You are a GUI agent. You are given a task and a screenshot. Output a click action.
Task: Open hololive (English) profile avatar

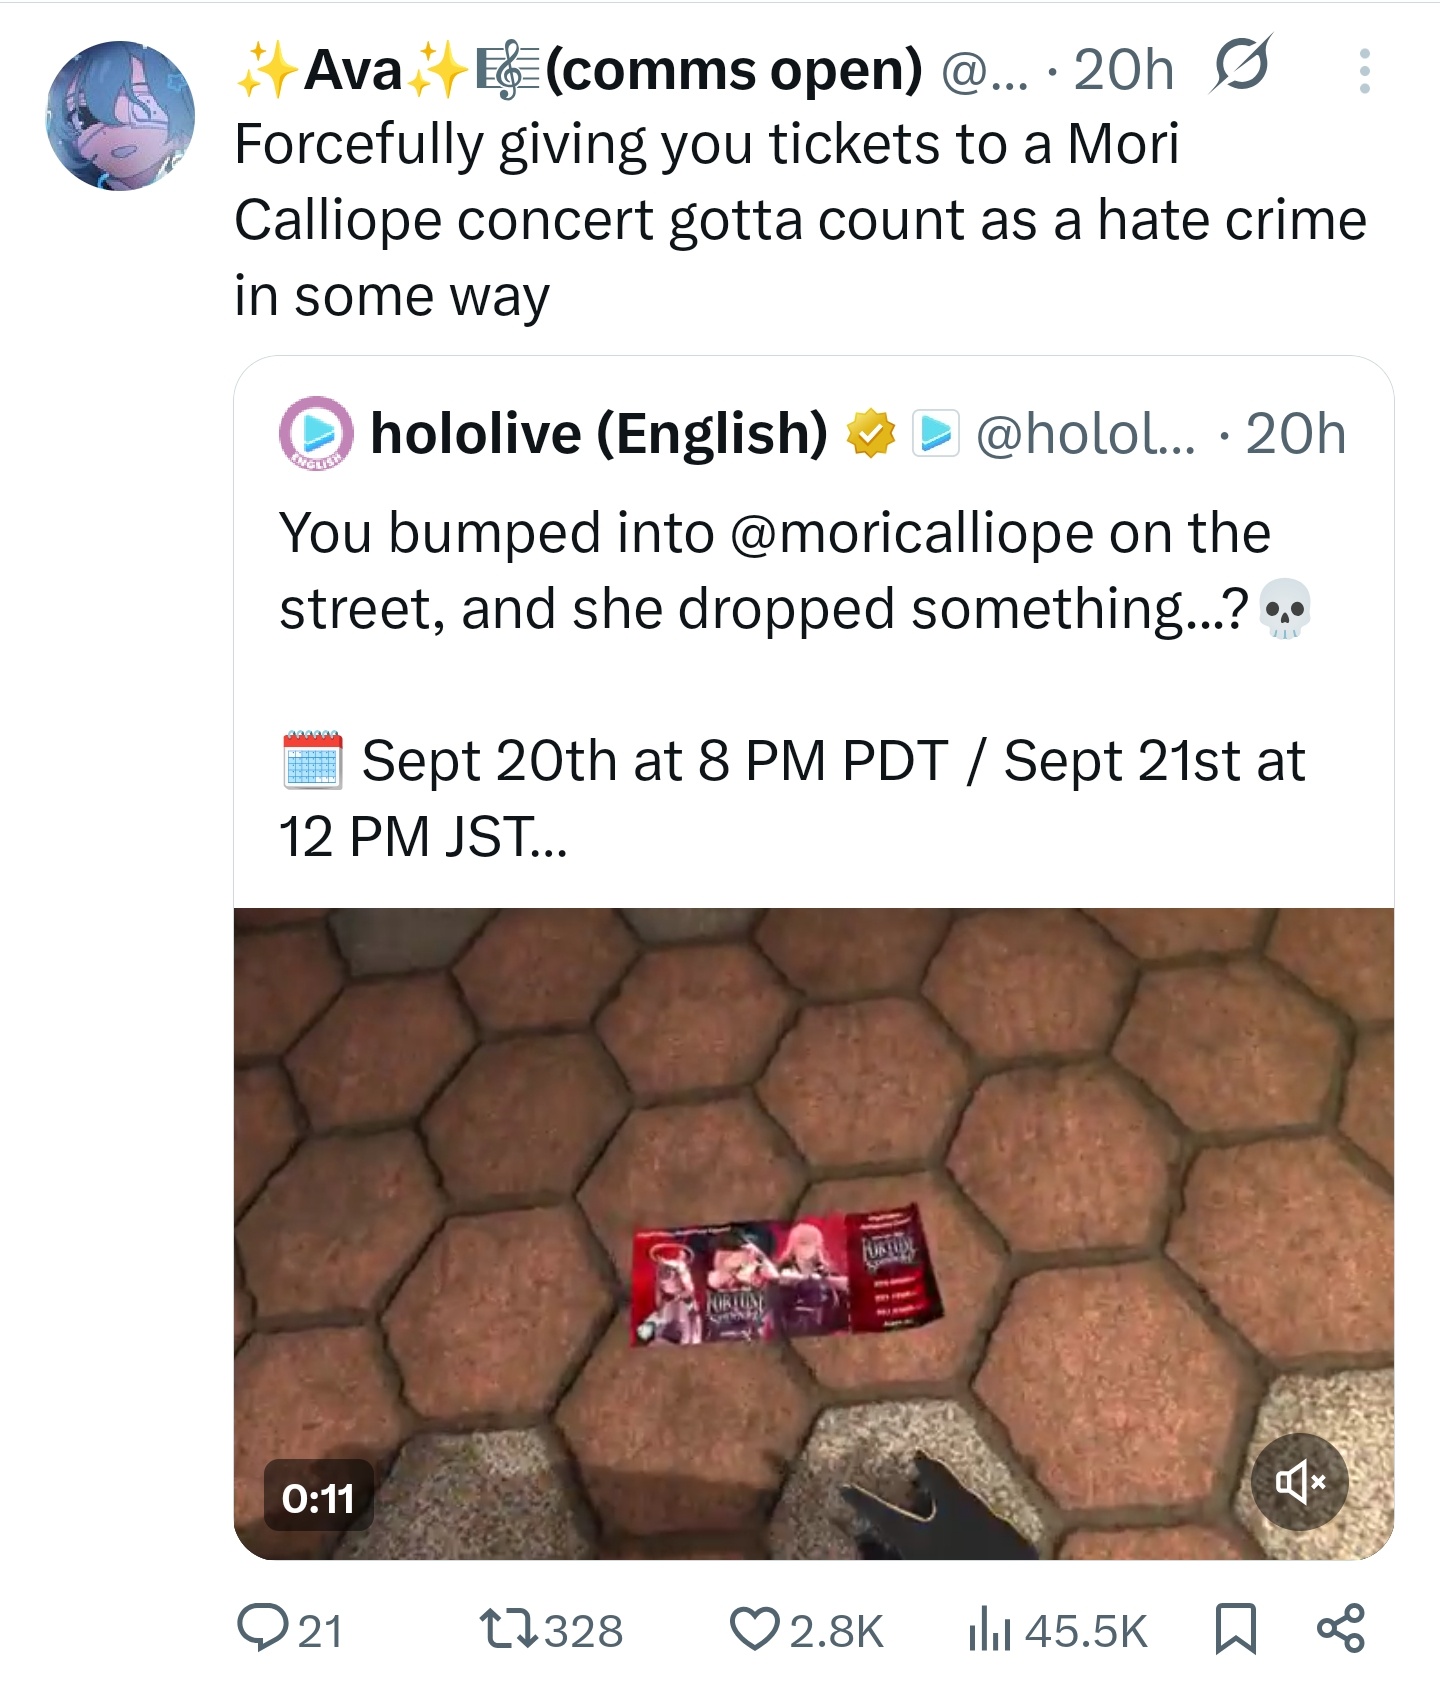point(316,433)
